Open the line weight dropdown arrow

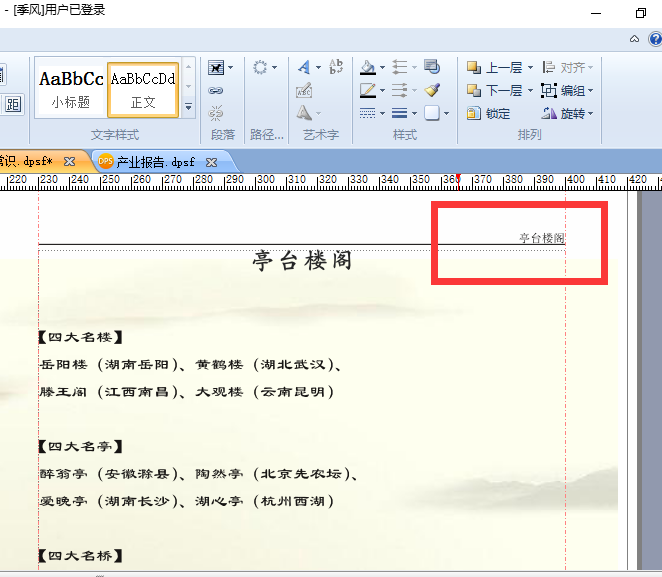coord(415,113)
